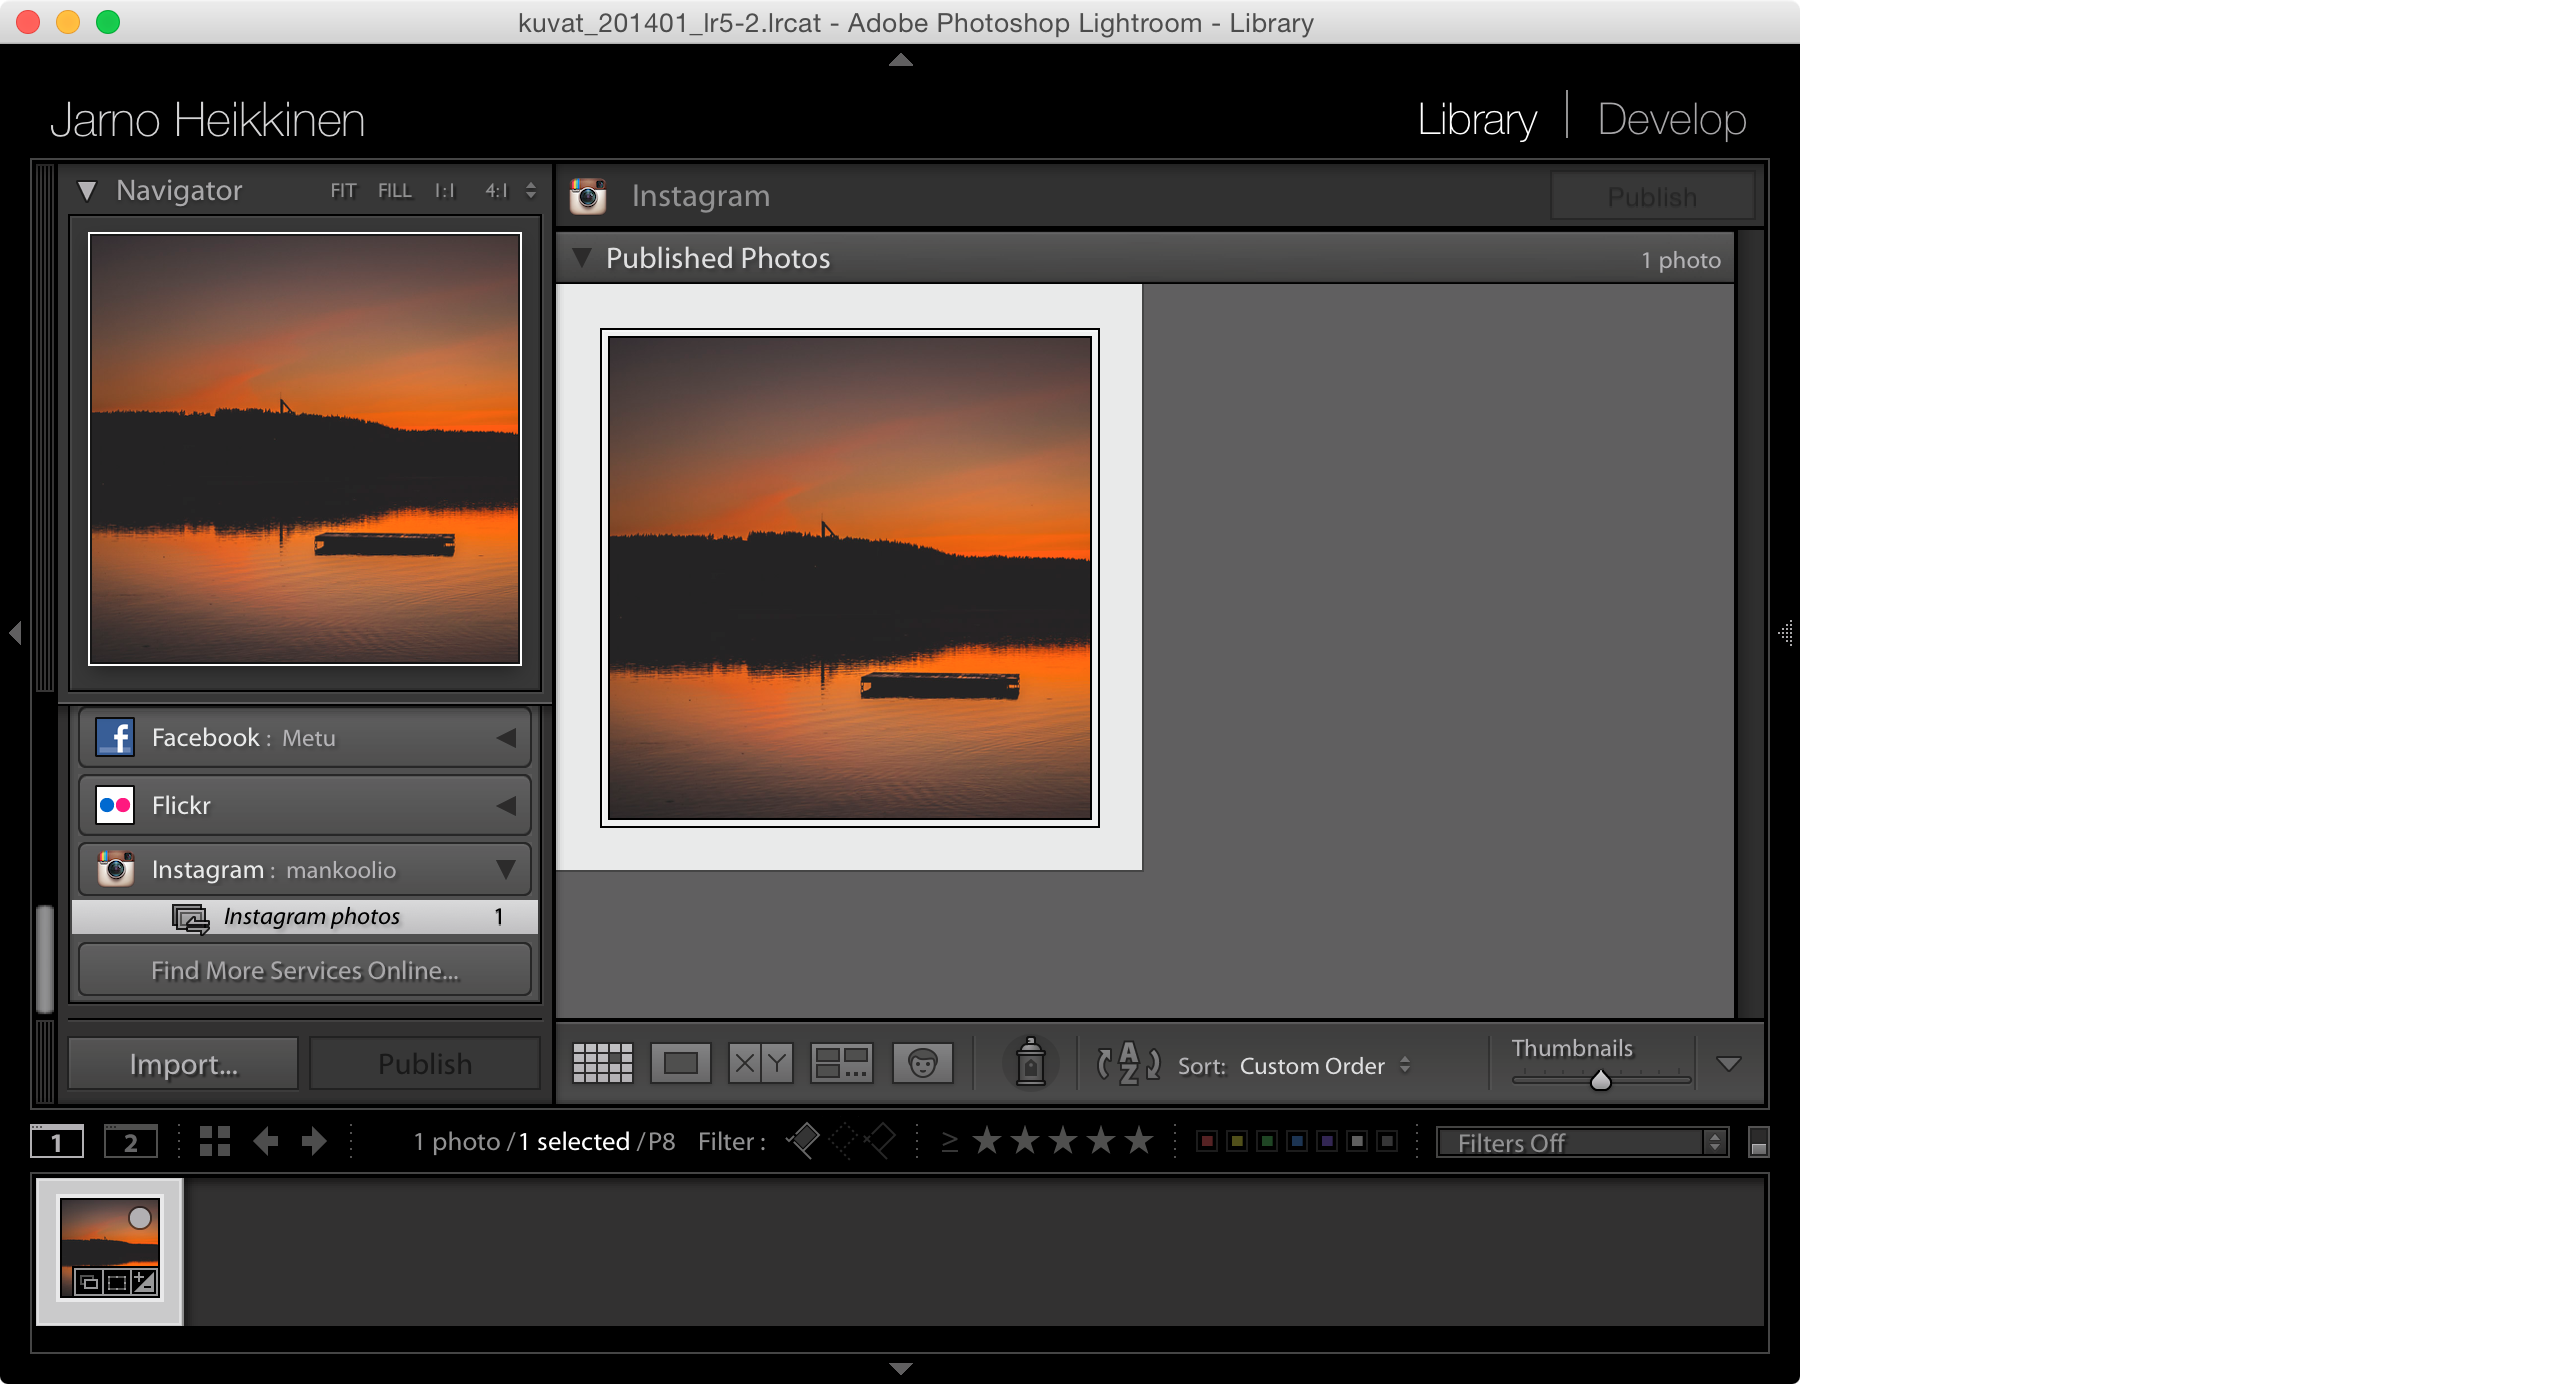This screenshot has width=2560, height=1384.
Task: Open Compare view with XY icon
Action: [x=760, y=1063]
